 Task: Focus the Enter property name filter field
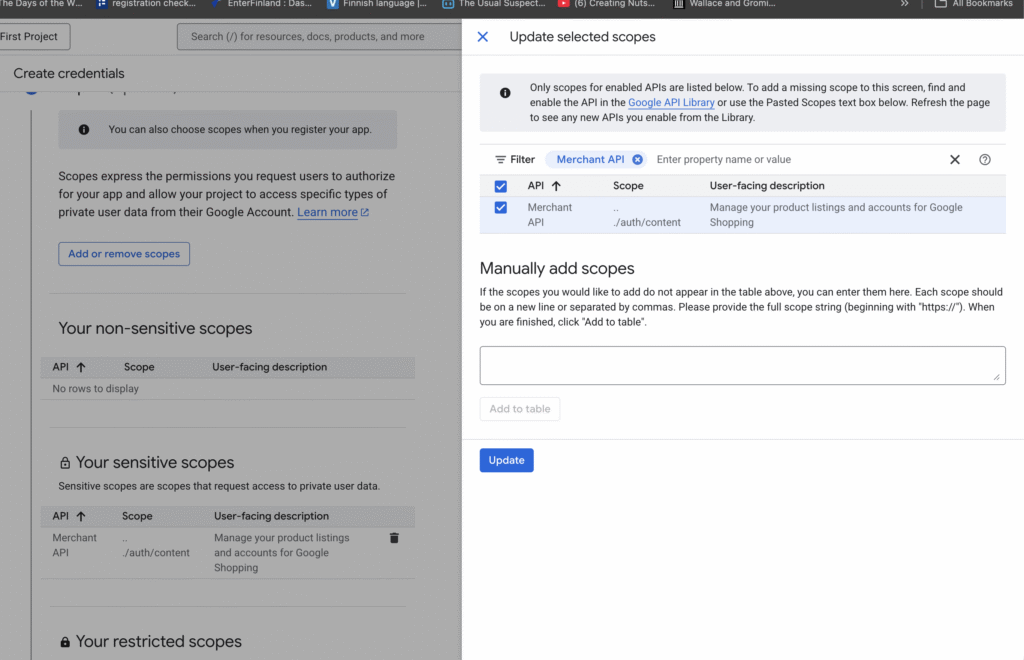pos(790,160)
